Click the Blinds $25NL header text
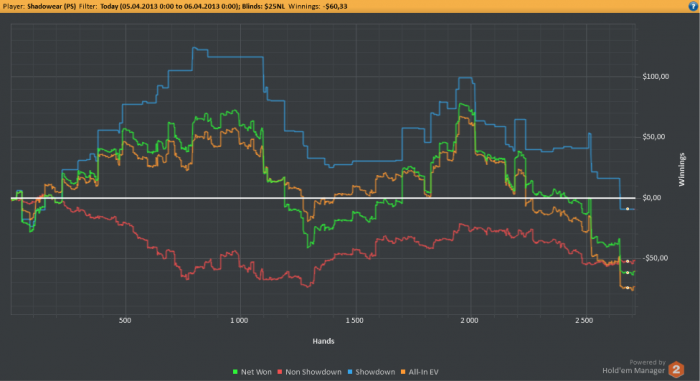The image size is (700, 381). 263,6
